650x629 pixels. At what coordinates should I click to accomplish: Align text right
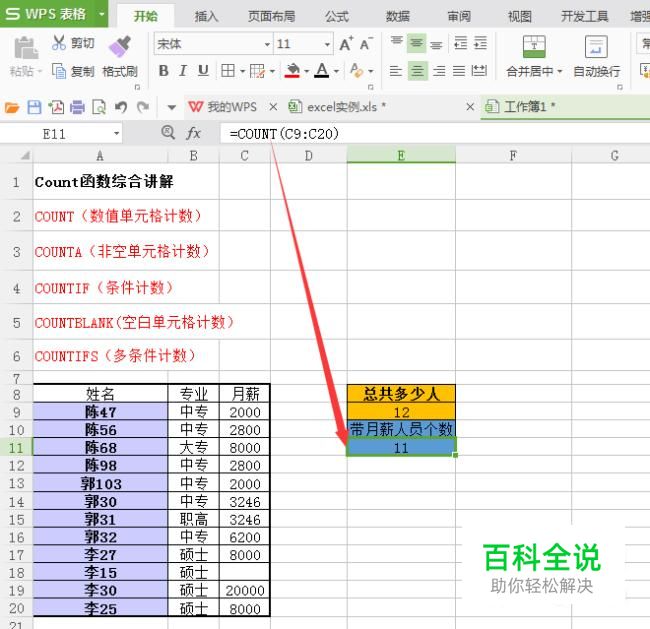point(439,71)
